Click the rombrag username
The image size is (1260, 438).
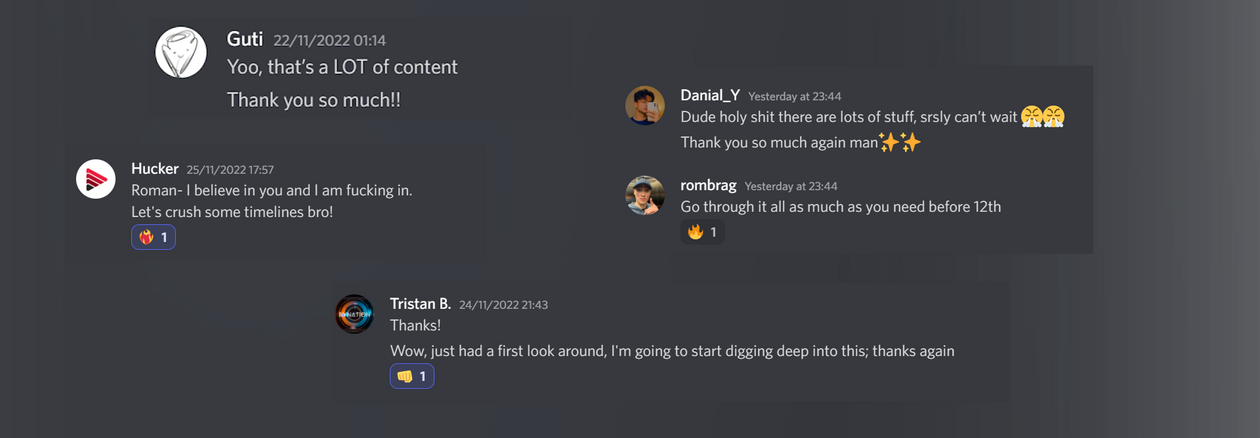pyautogui.click(x=708, y=185)
